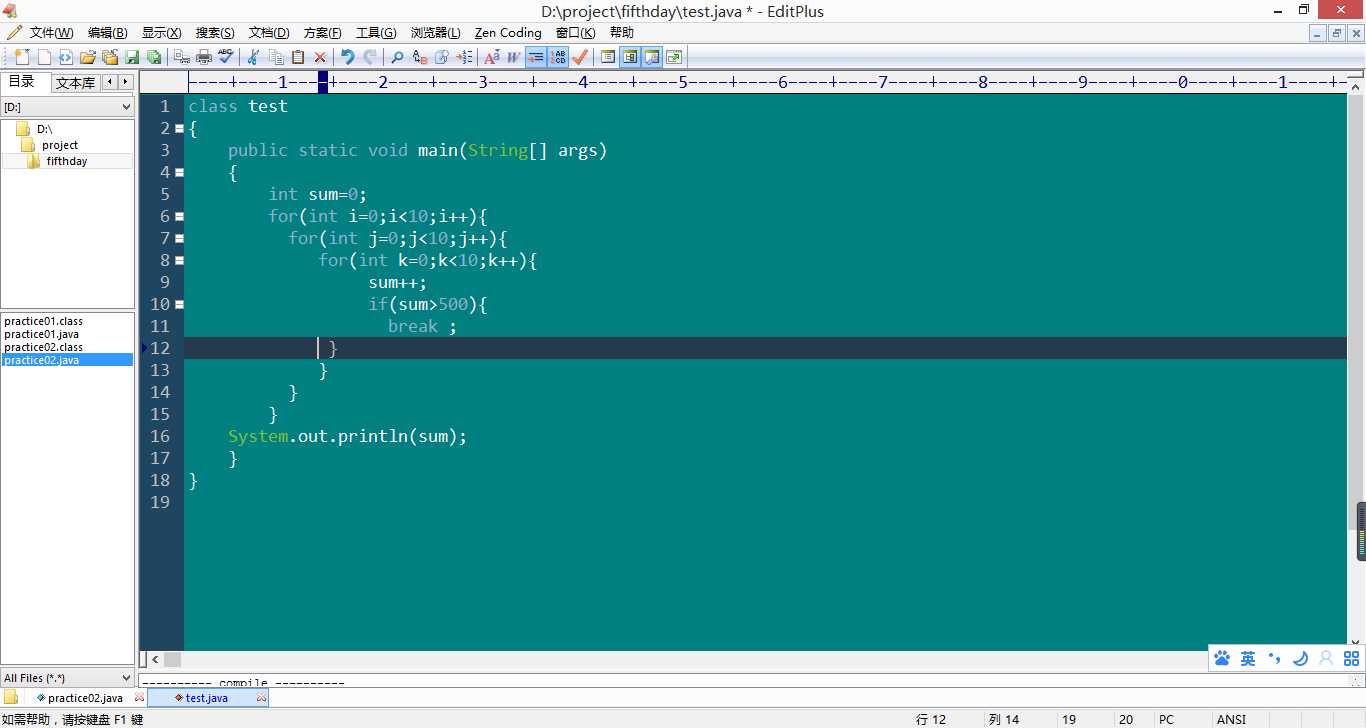
Task: Click the orange checkmark toolbar icon
Action: tap(580, 57)
